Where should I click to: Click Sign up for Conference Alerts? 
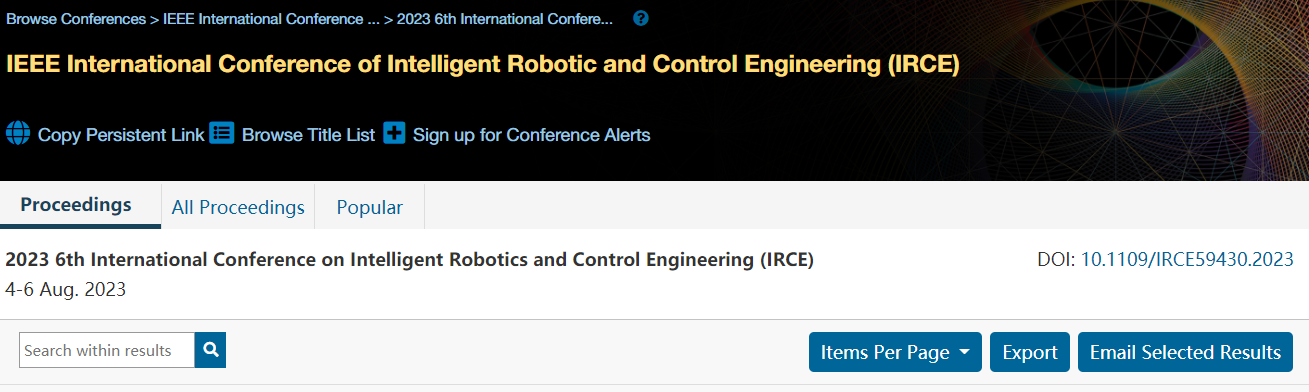531,134
